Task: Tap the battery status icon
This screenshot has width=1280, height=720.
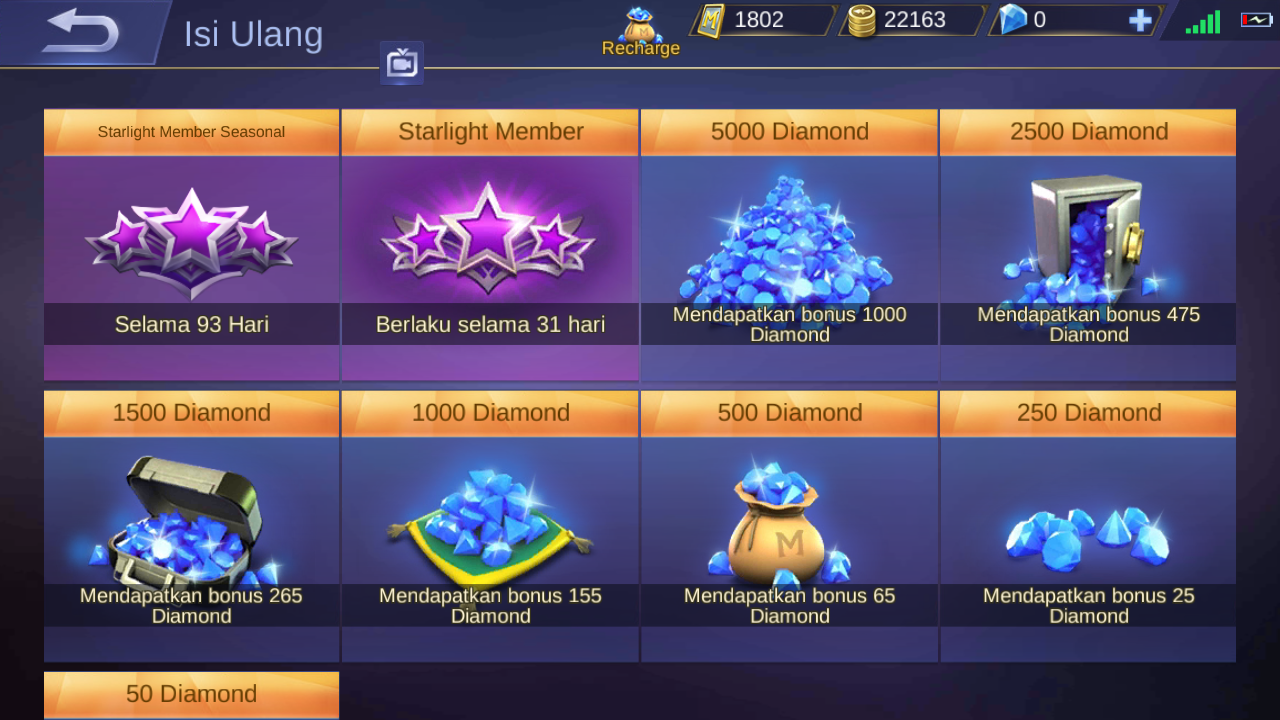Action: click(1256, 20)
